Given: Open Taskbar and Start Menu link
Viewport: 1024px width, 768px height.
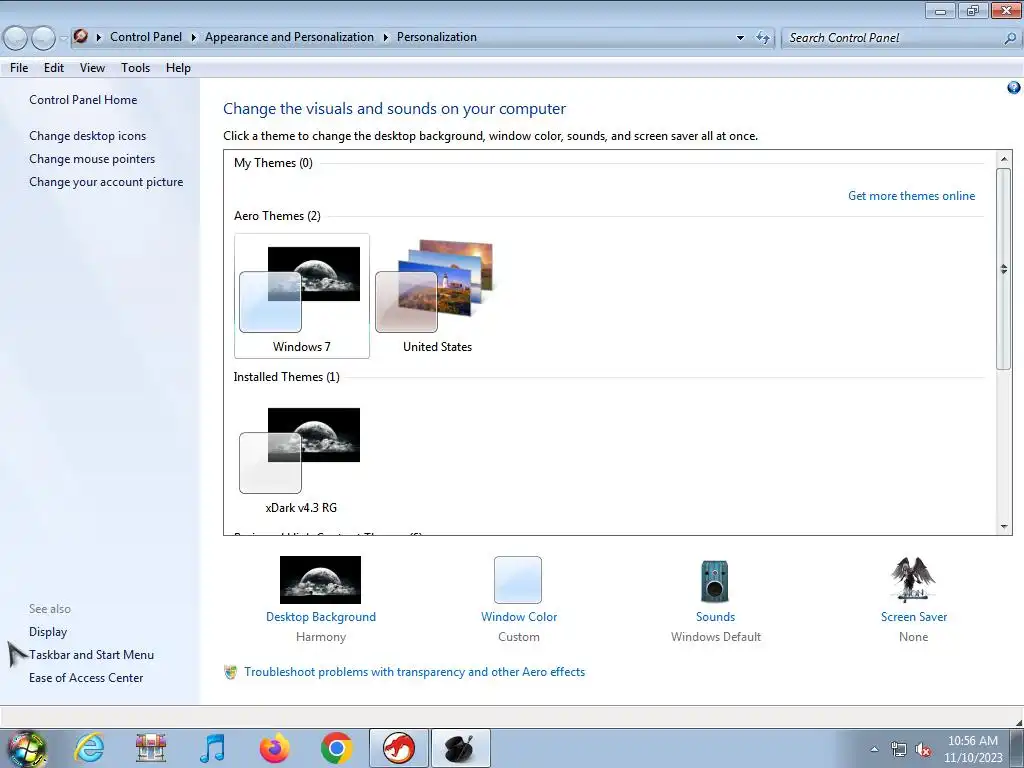Looking at the screenshot, I should pos(91,655).
